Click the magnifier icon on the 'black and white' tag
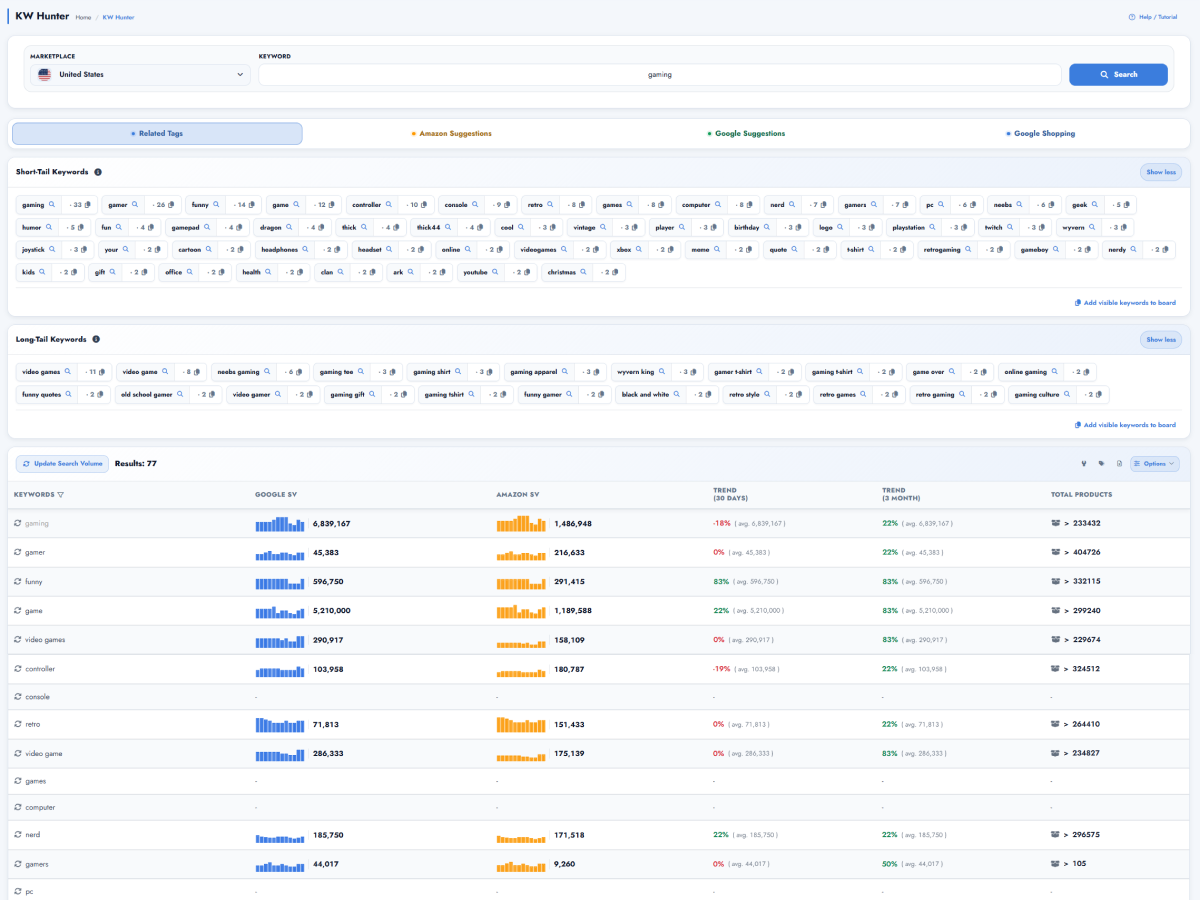 677,394
